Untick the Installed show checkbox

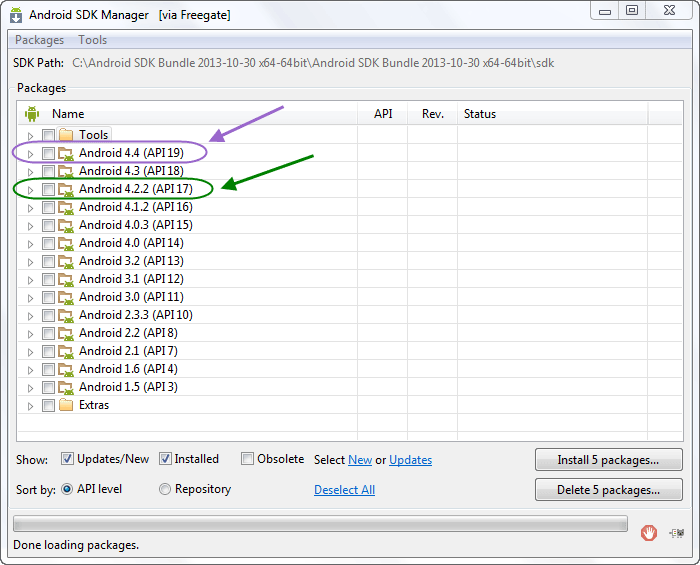[165, 459]
